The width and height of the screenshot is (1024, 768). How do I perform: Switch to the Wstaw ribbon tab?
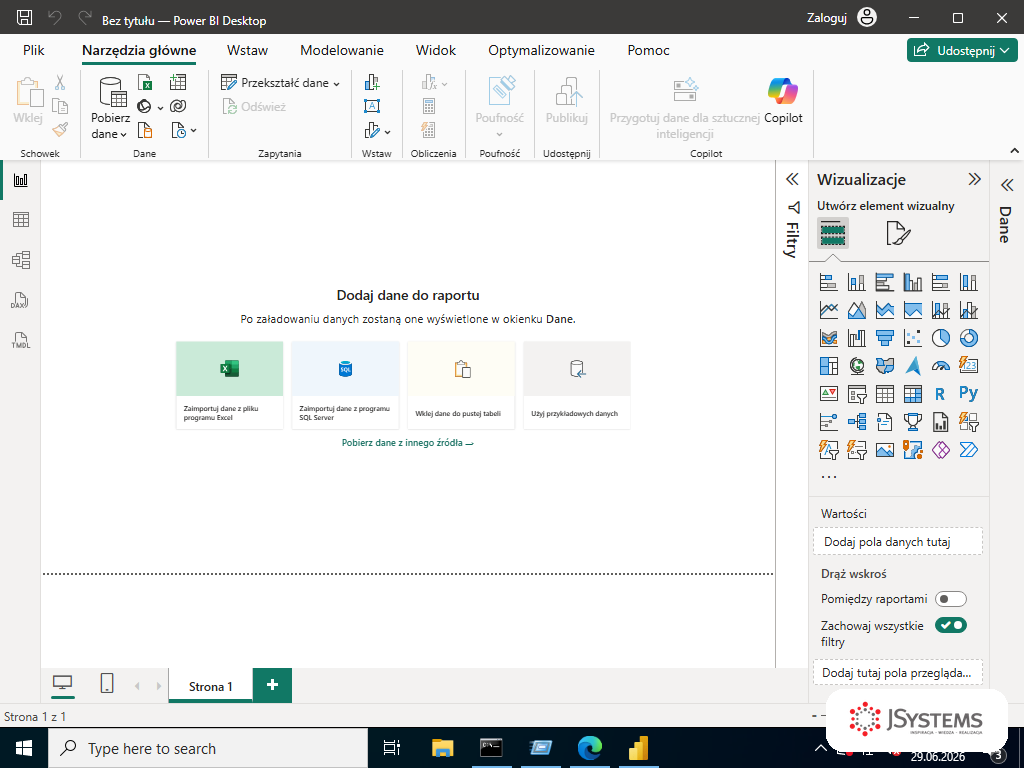[248, 50]
